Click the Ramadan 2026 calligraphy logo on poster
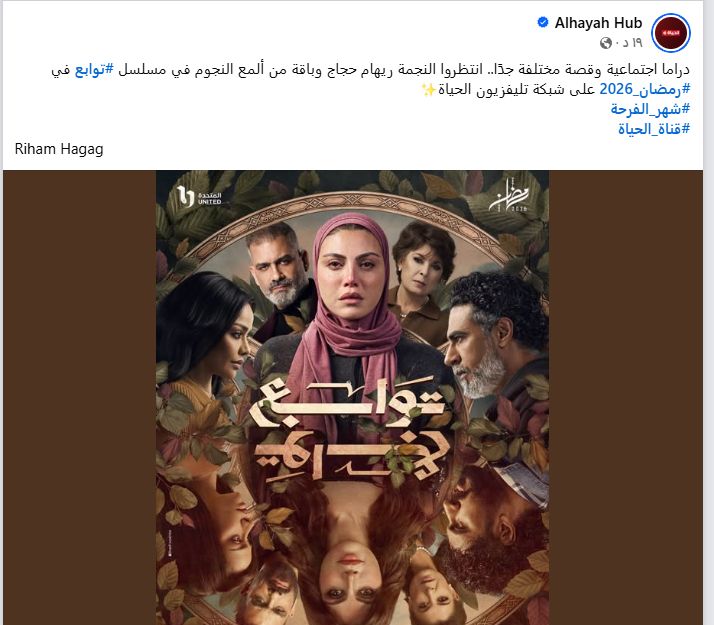714x625 pixels. [x=509, y=196]
